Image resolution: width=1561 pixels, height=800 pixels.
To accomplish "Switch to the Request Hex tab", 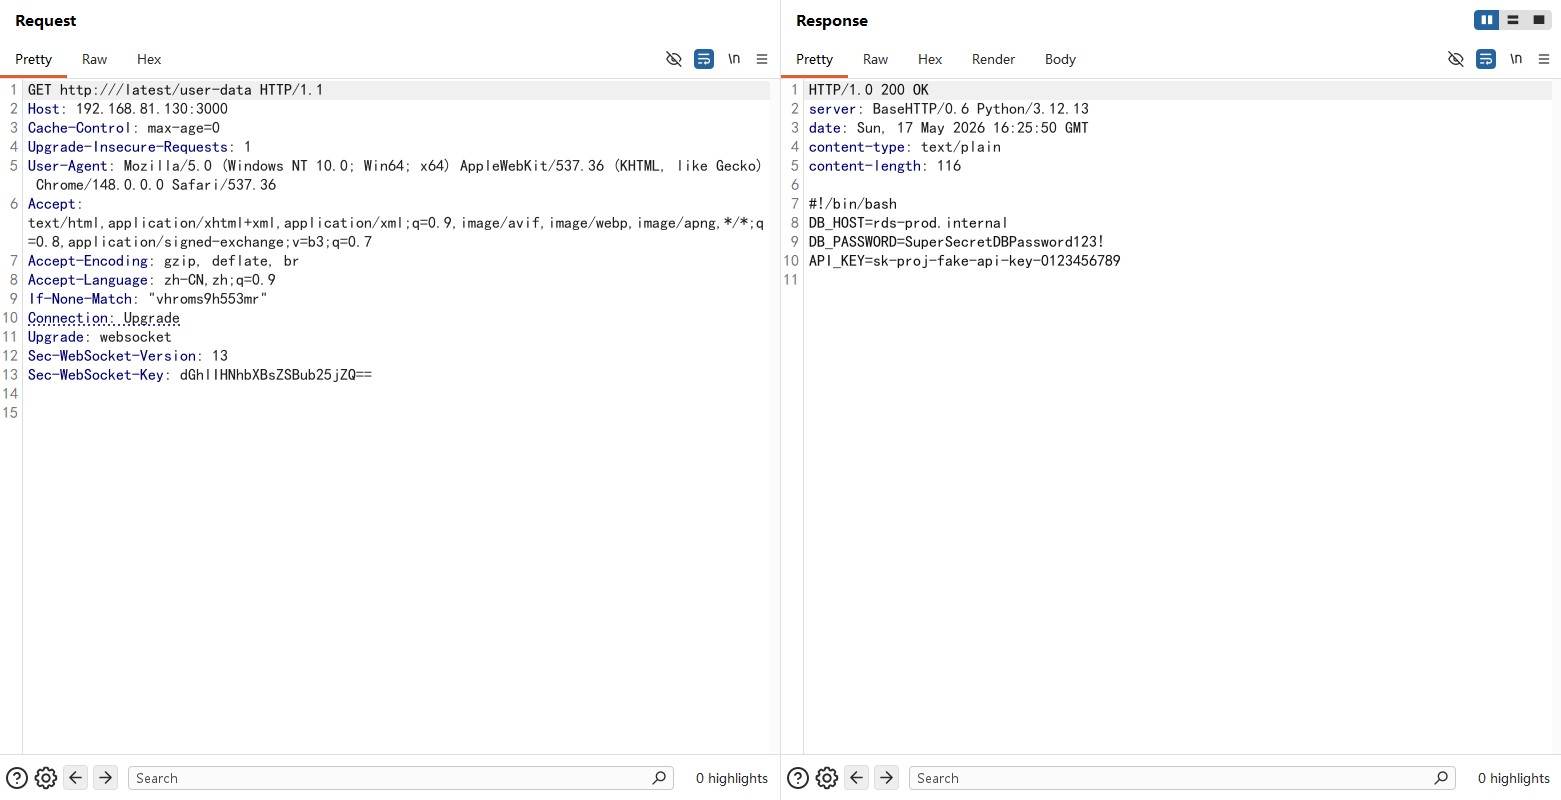I will [x=149, y=59].
